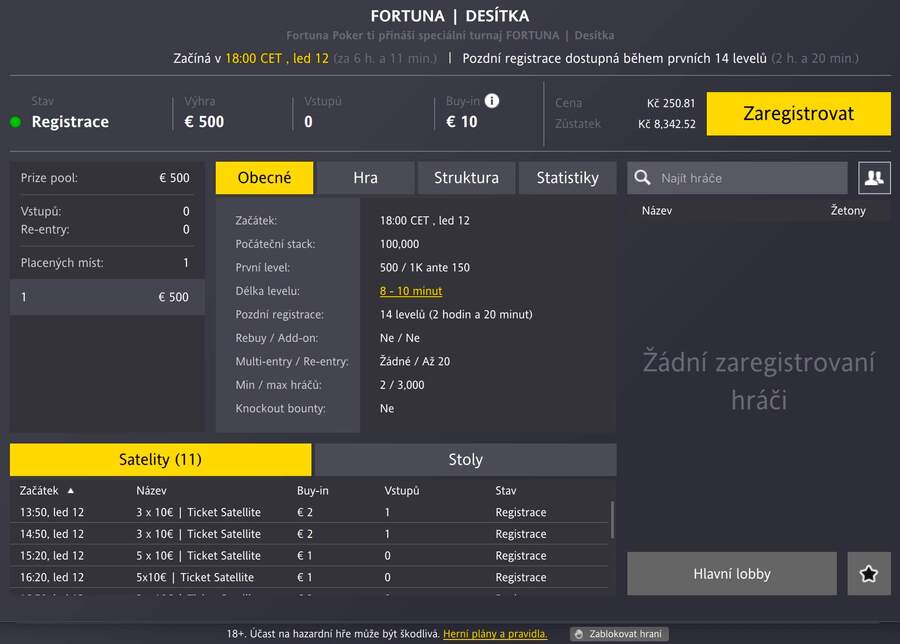900x644 pixels.
Task: Focus the Najít hráče search field
Action: 738,178
